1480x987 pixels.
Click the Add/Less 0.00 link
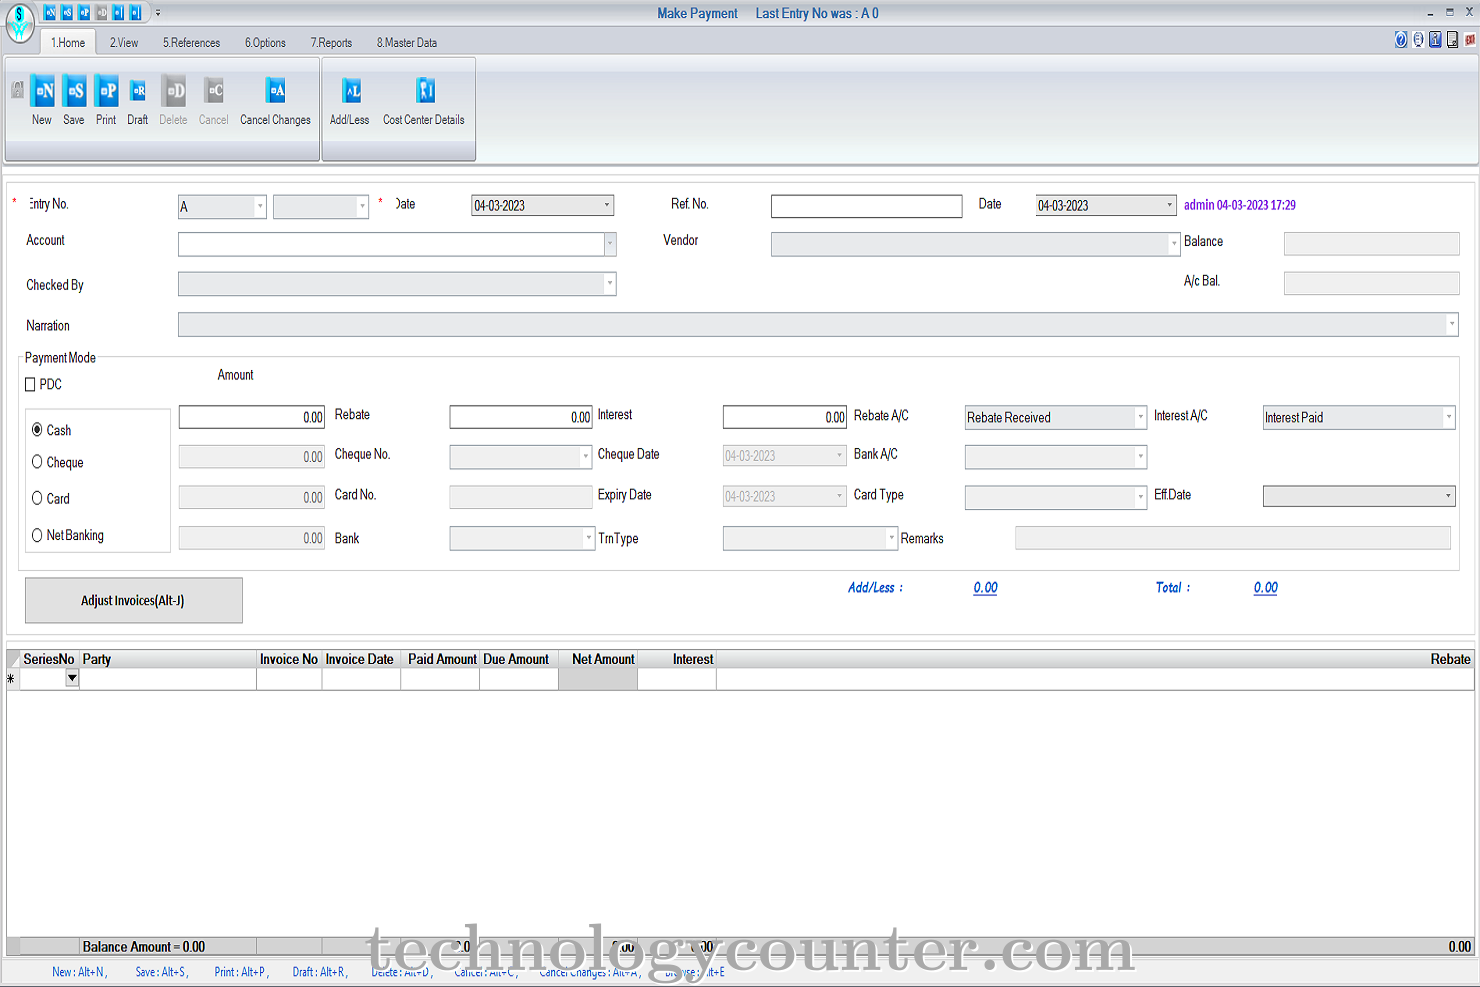[x=985, y=588]
